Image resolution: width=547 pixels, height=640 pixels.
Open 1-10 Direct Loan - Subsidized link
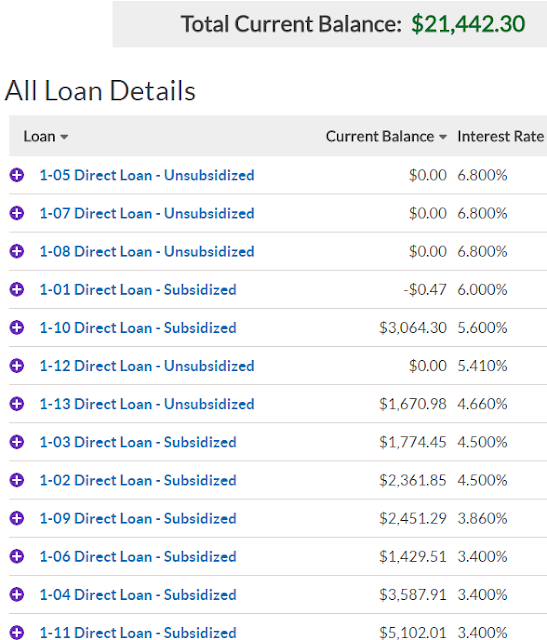pyautogui.click(x=138, y=327)
